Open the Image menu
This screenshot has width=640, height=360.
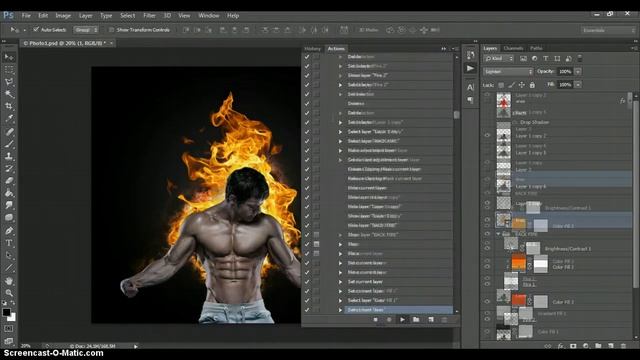63,16
